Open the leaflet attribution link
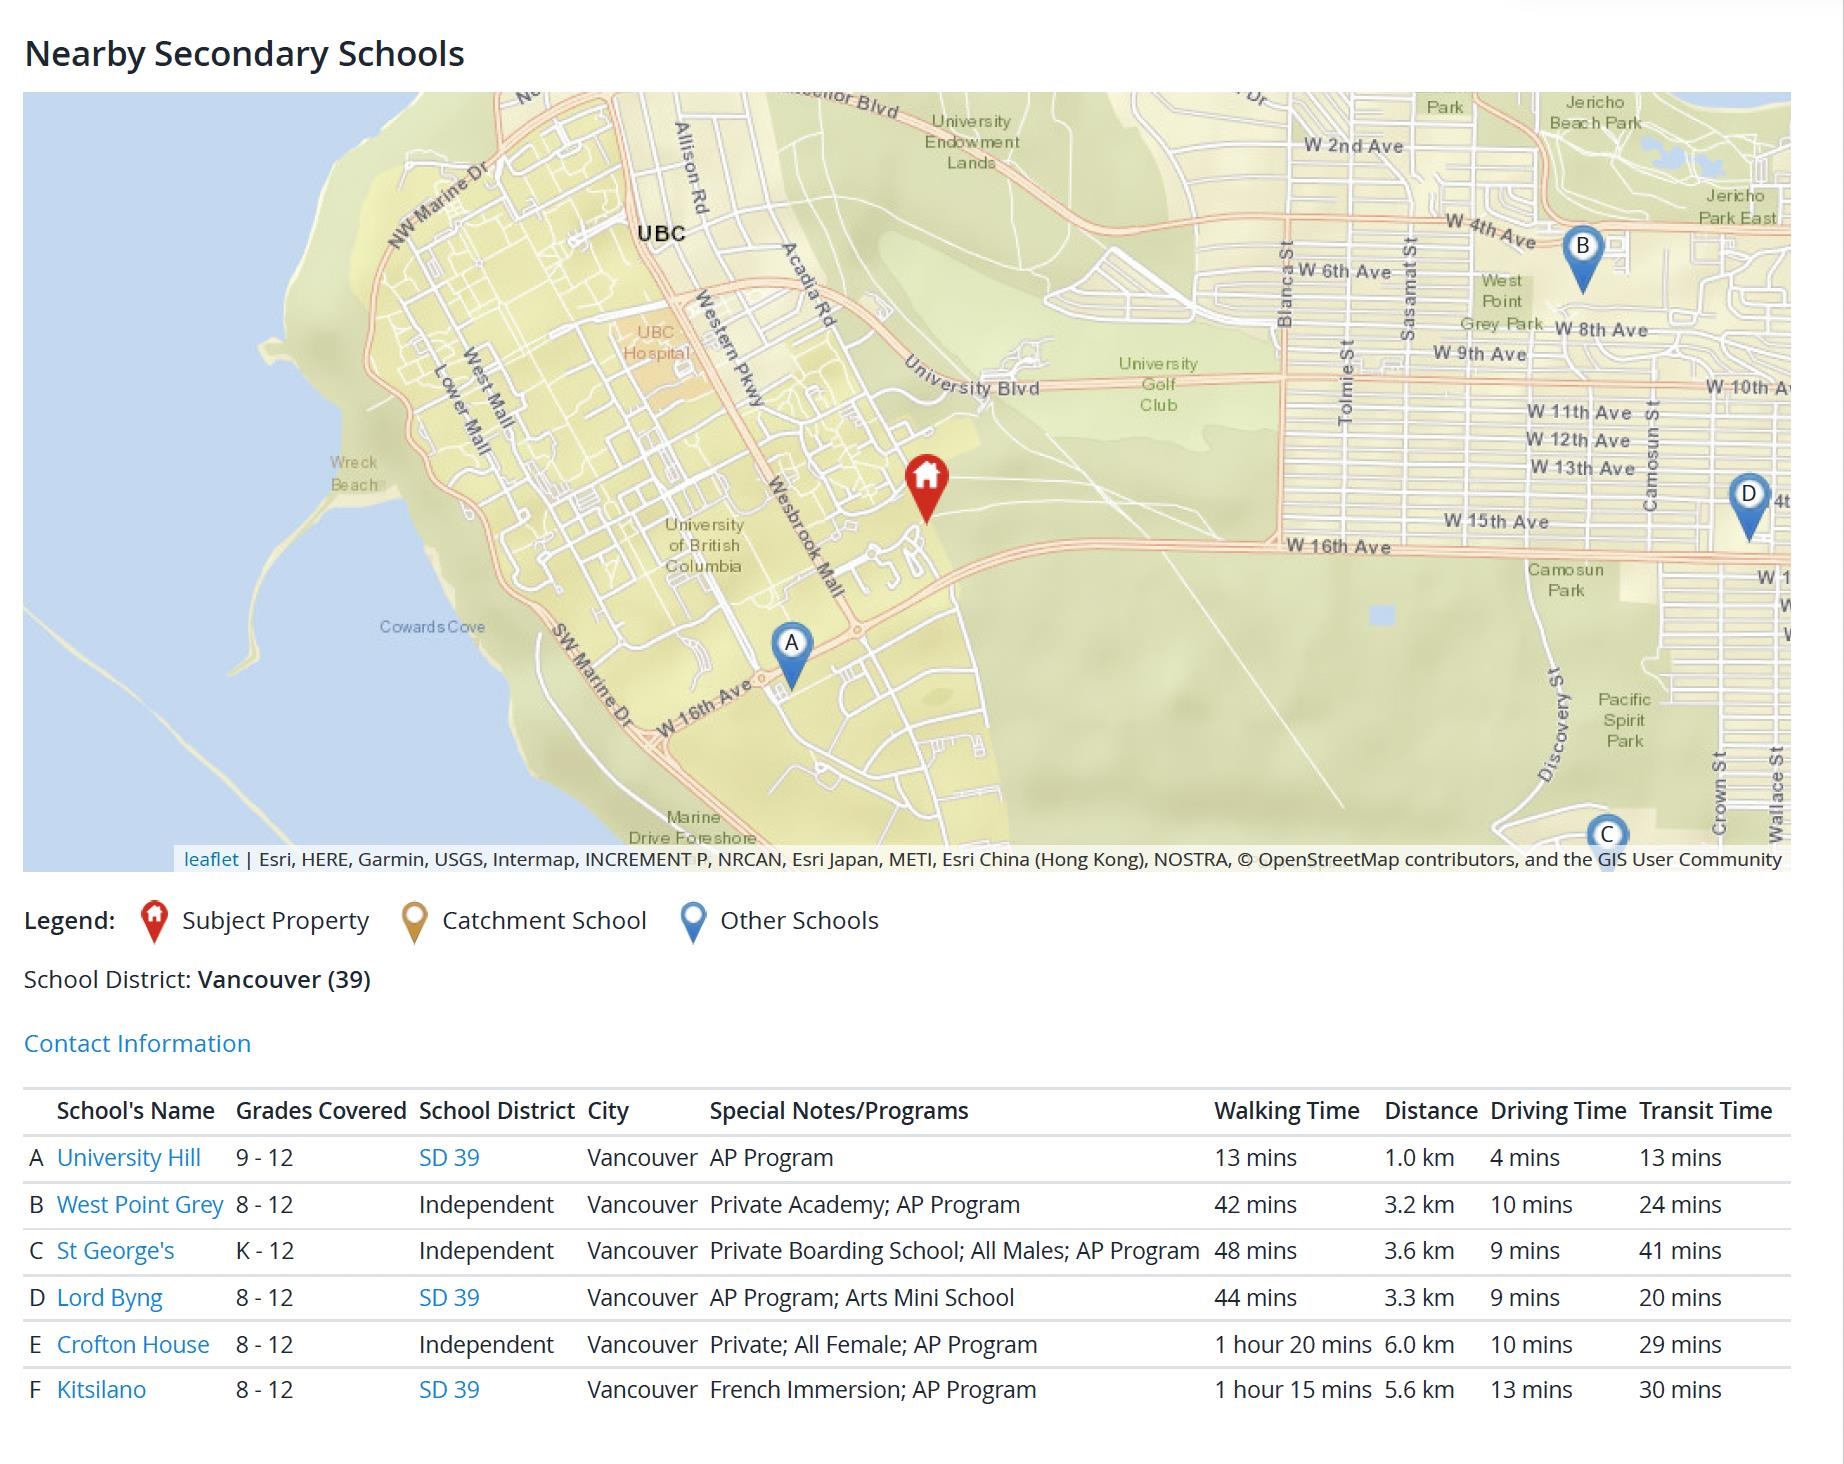 pos(211,859)
